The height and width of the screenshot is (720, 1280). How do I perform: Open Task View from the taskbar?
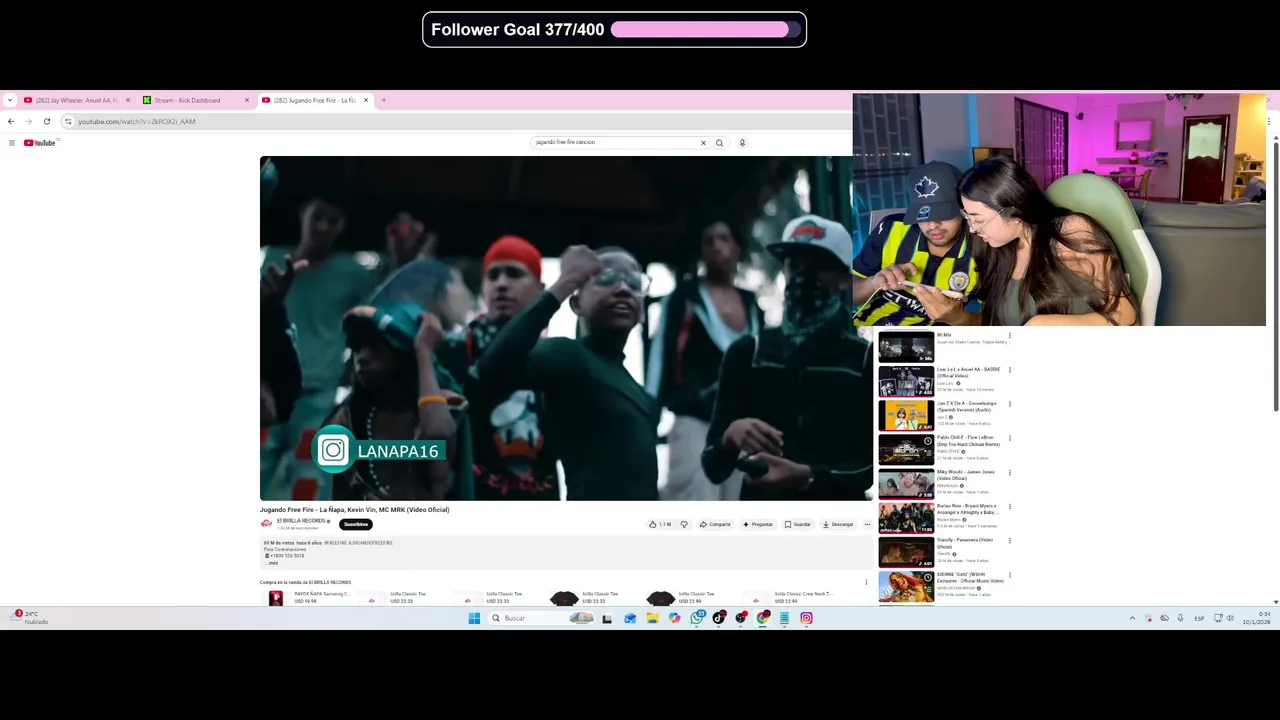[607, 618]
